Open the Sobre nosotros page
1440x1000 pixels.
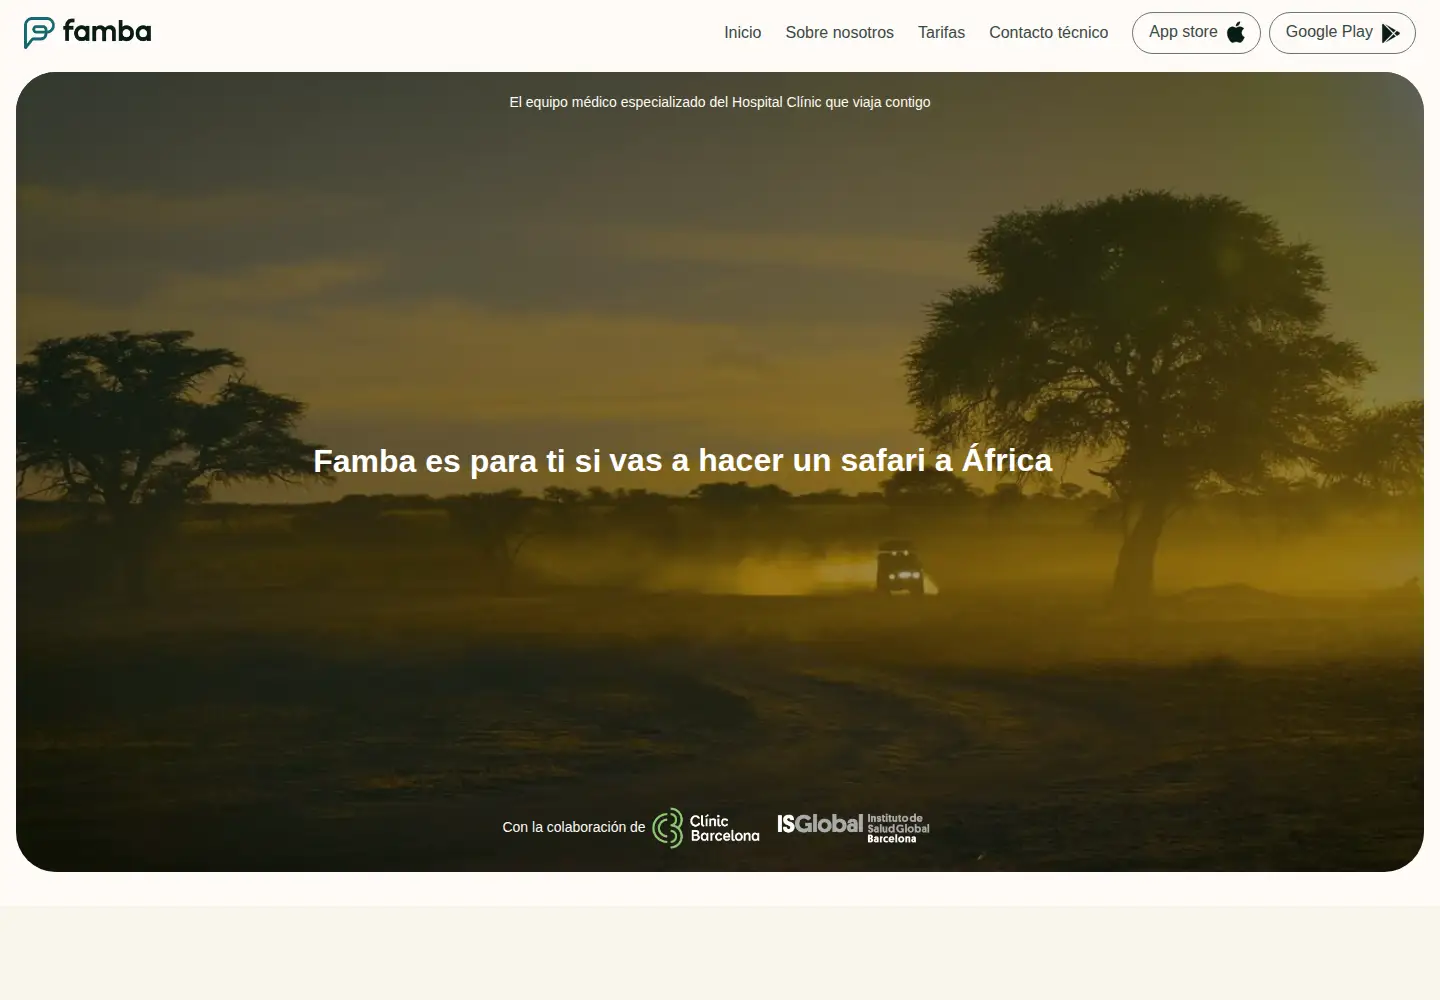tap(840, 33)
